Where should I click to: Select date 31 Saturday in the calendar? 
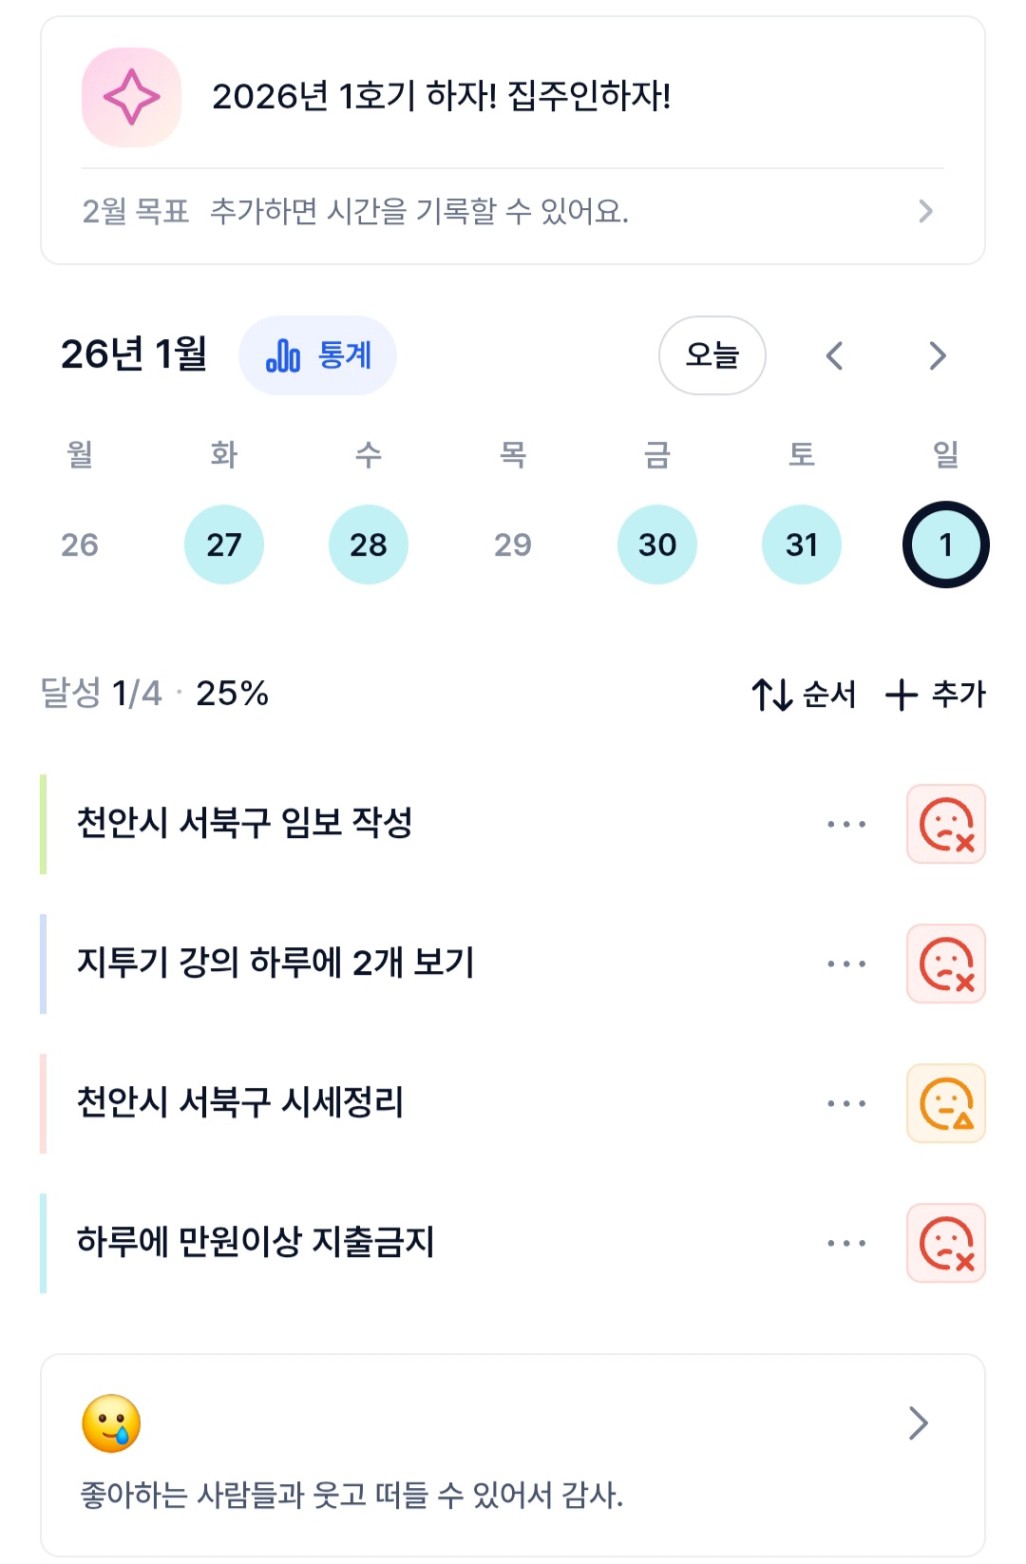pos(801,544)
